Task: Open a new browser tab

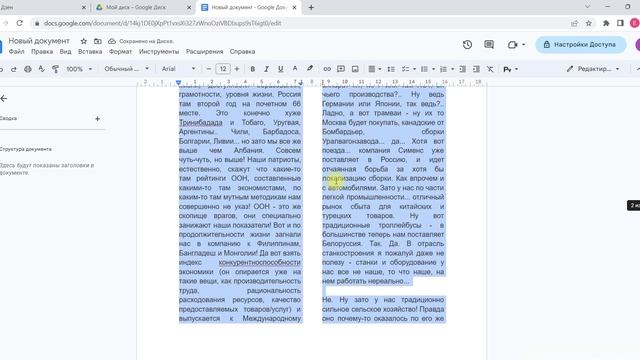Action: pyautogui.click(x=311, y=7)
